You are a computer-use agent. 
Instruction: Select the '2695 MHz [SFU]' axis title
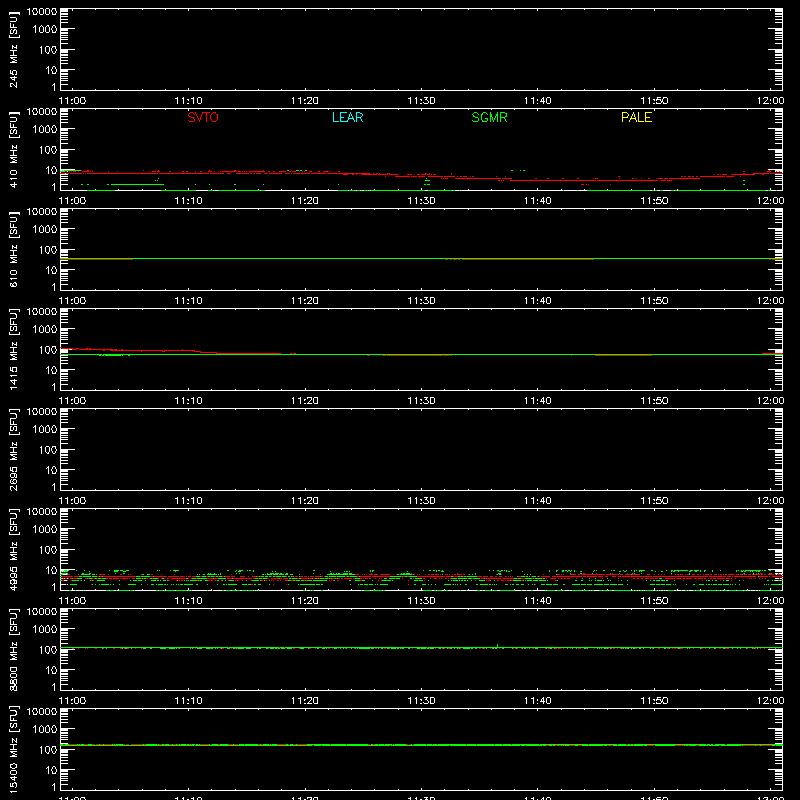pos(13,449)
